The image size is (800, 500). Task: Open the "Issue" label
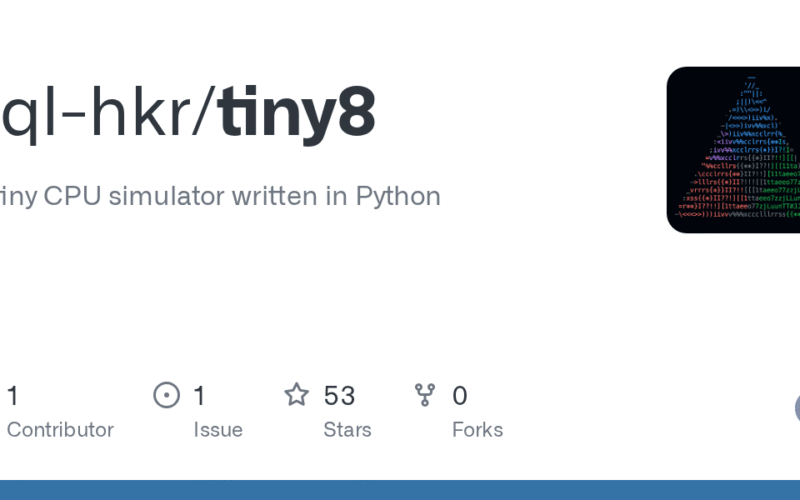coord(218,430)
